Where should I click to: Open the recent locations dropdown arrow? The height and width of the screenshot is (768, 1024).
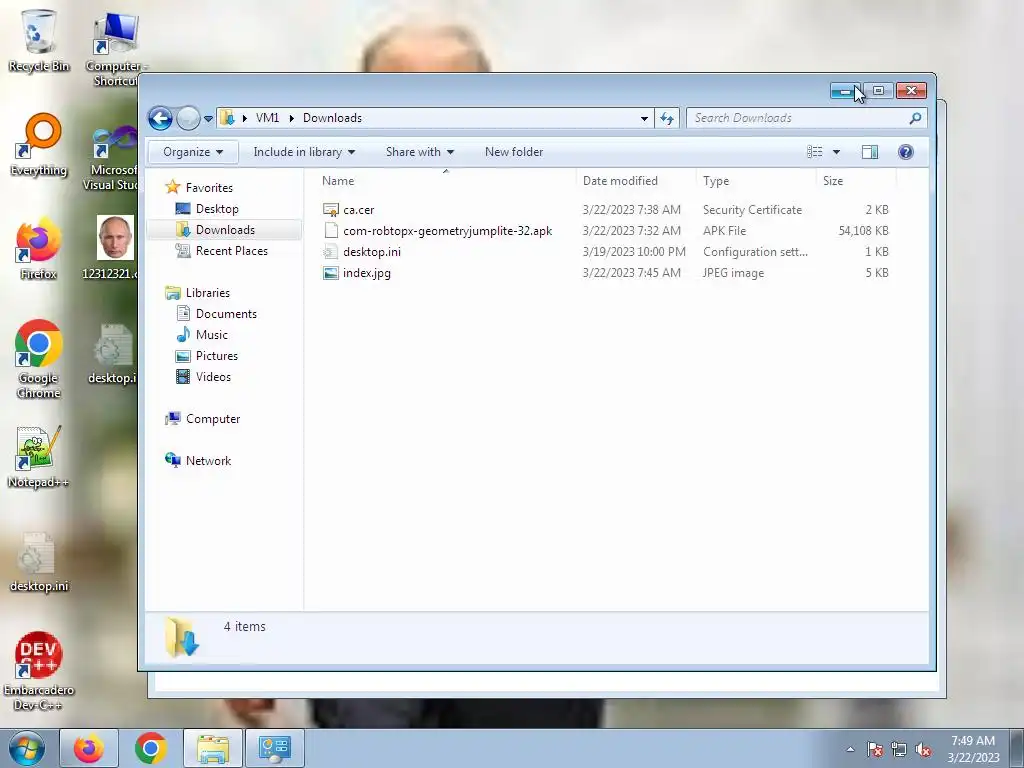pos(208,119)
